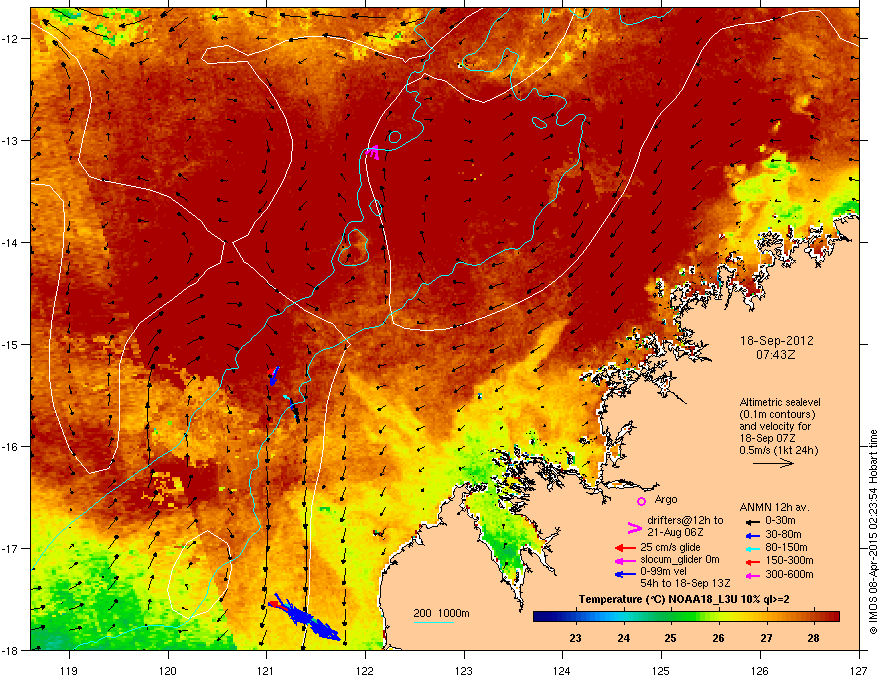This screenshot has width=880, height=680.
Task: Click the '25 cm/s glide' label
Action: coord(670,547)
